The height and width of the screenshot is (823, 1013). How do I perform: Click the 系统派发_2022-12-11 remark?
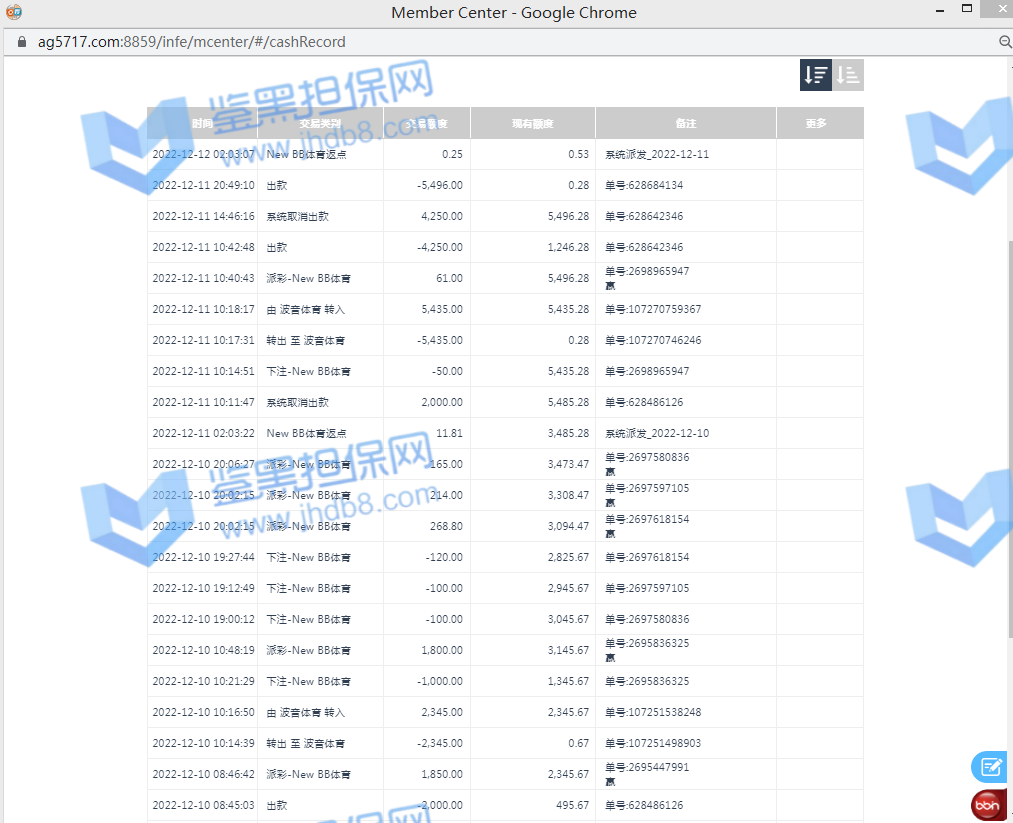click(657, 154)
